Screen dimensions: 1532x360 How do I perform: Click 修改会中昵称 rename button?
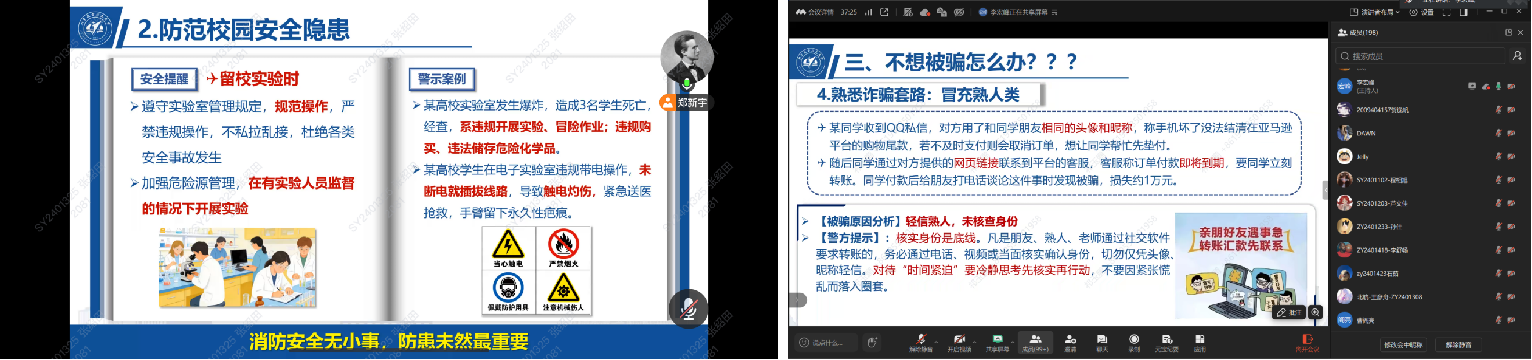pyautogui.click(x=1404, y=345)
